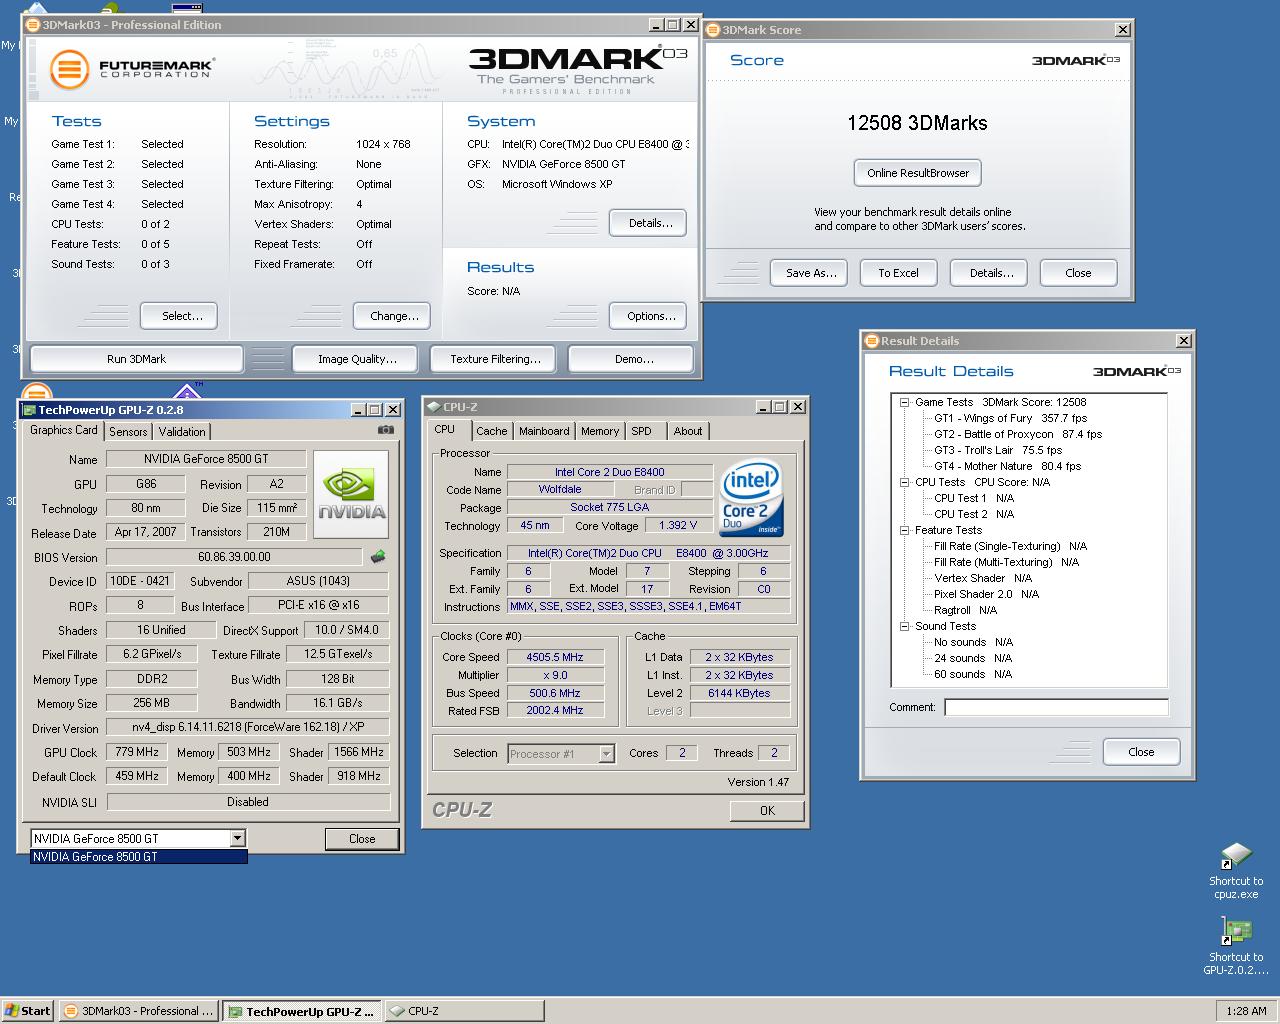Click the GPU-Z screenshot camera icon
Viewport: 1280px width, 1024px height.
pyautogui.click(x=385, y=430)
